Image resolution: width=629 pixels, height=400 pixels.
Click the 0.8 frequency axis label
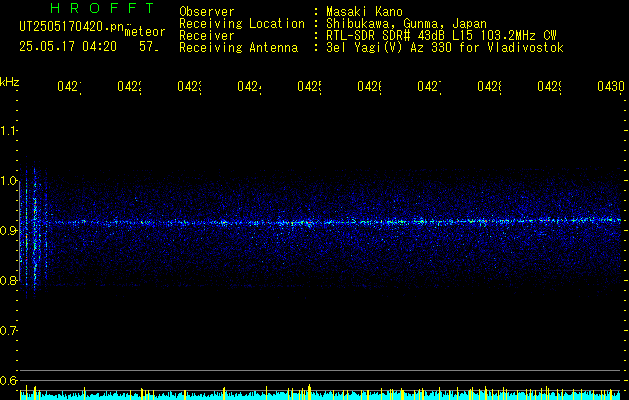[x=8, y=280]
